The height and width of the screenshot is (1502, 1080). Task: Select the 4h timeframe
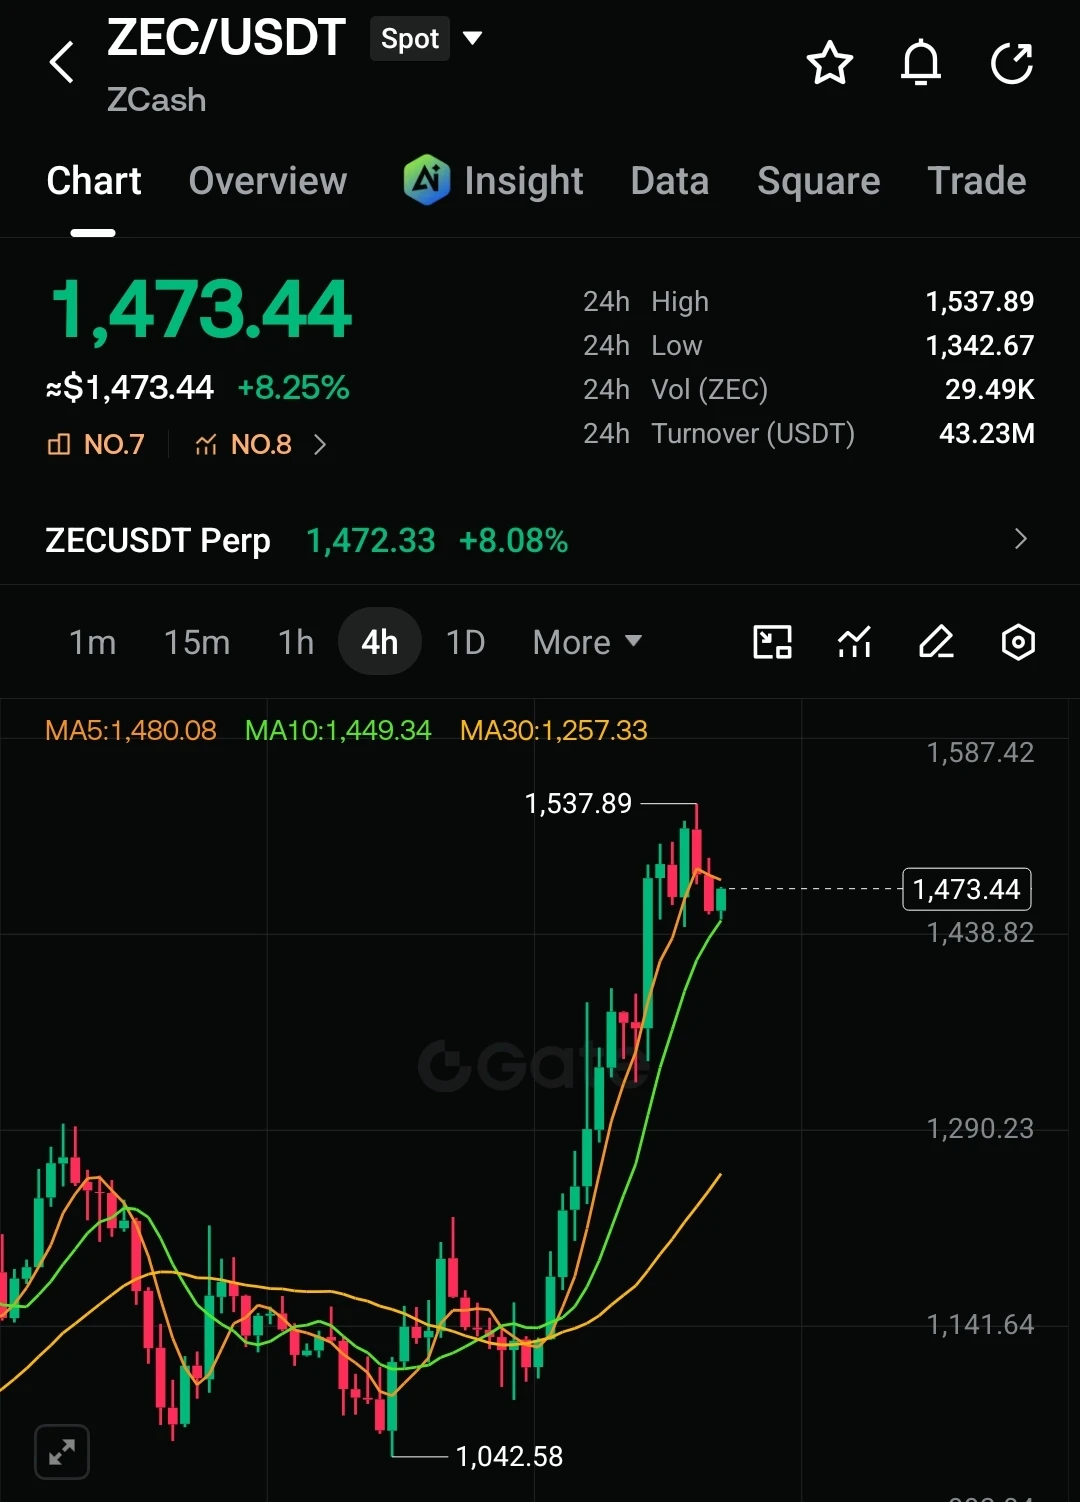click(380, 642)
